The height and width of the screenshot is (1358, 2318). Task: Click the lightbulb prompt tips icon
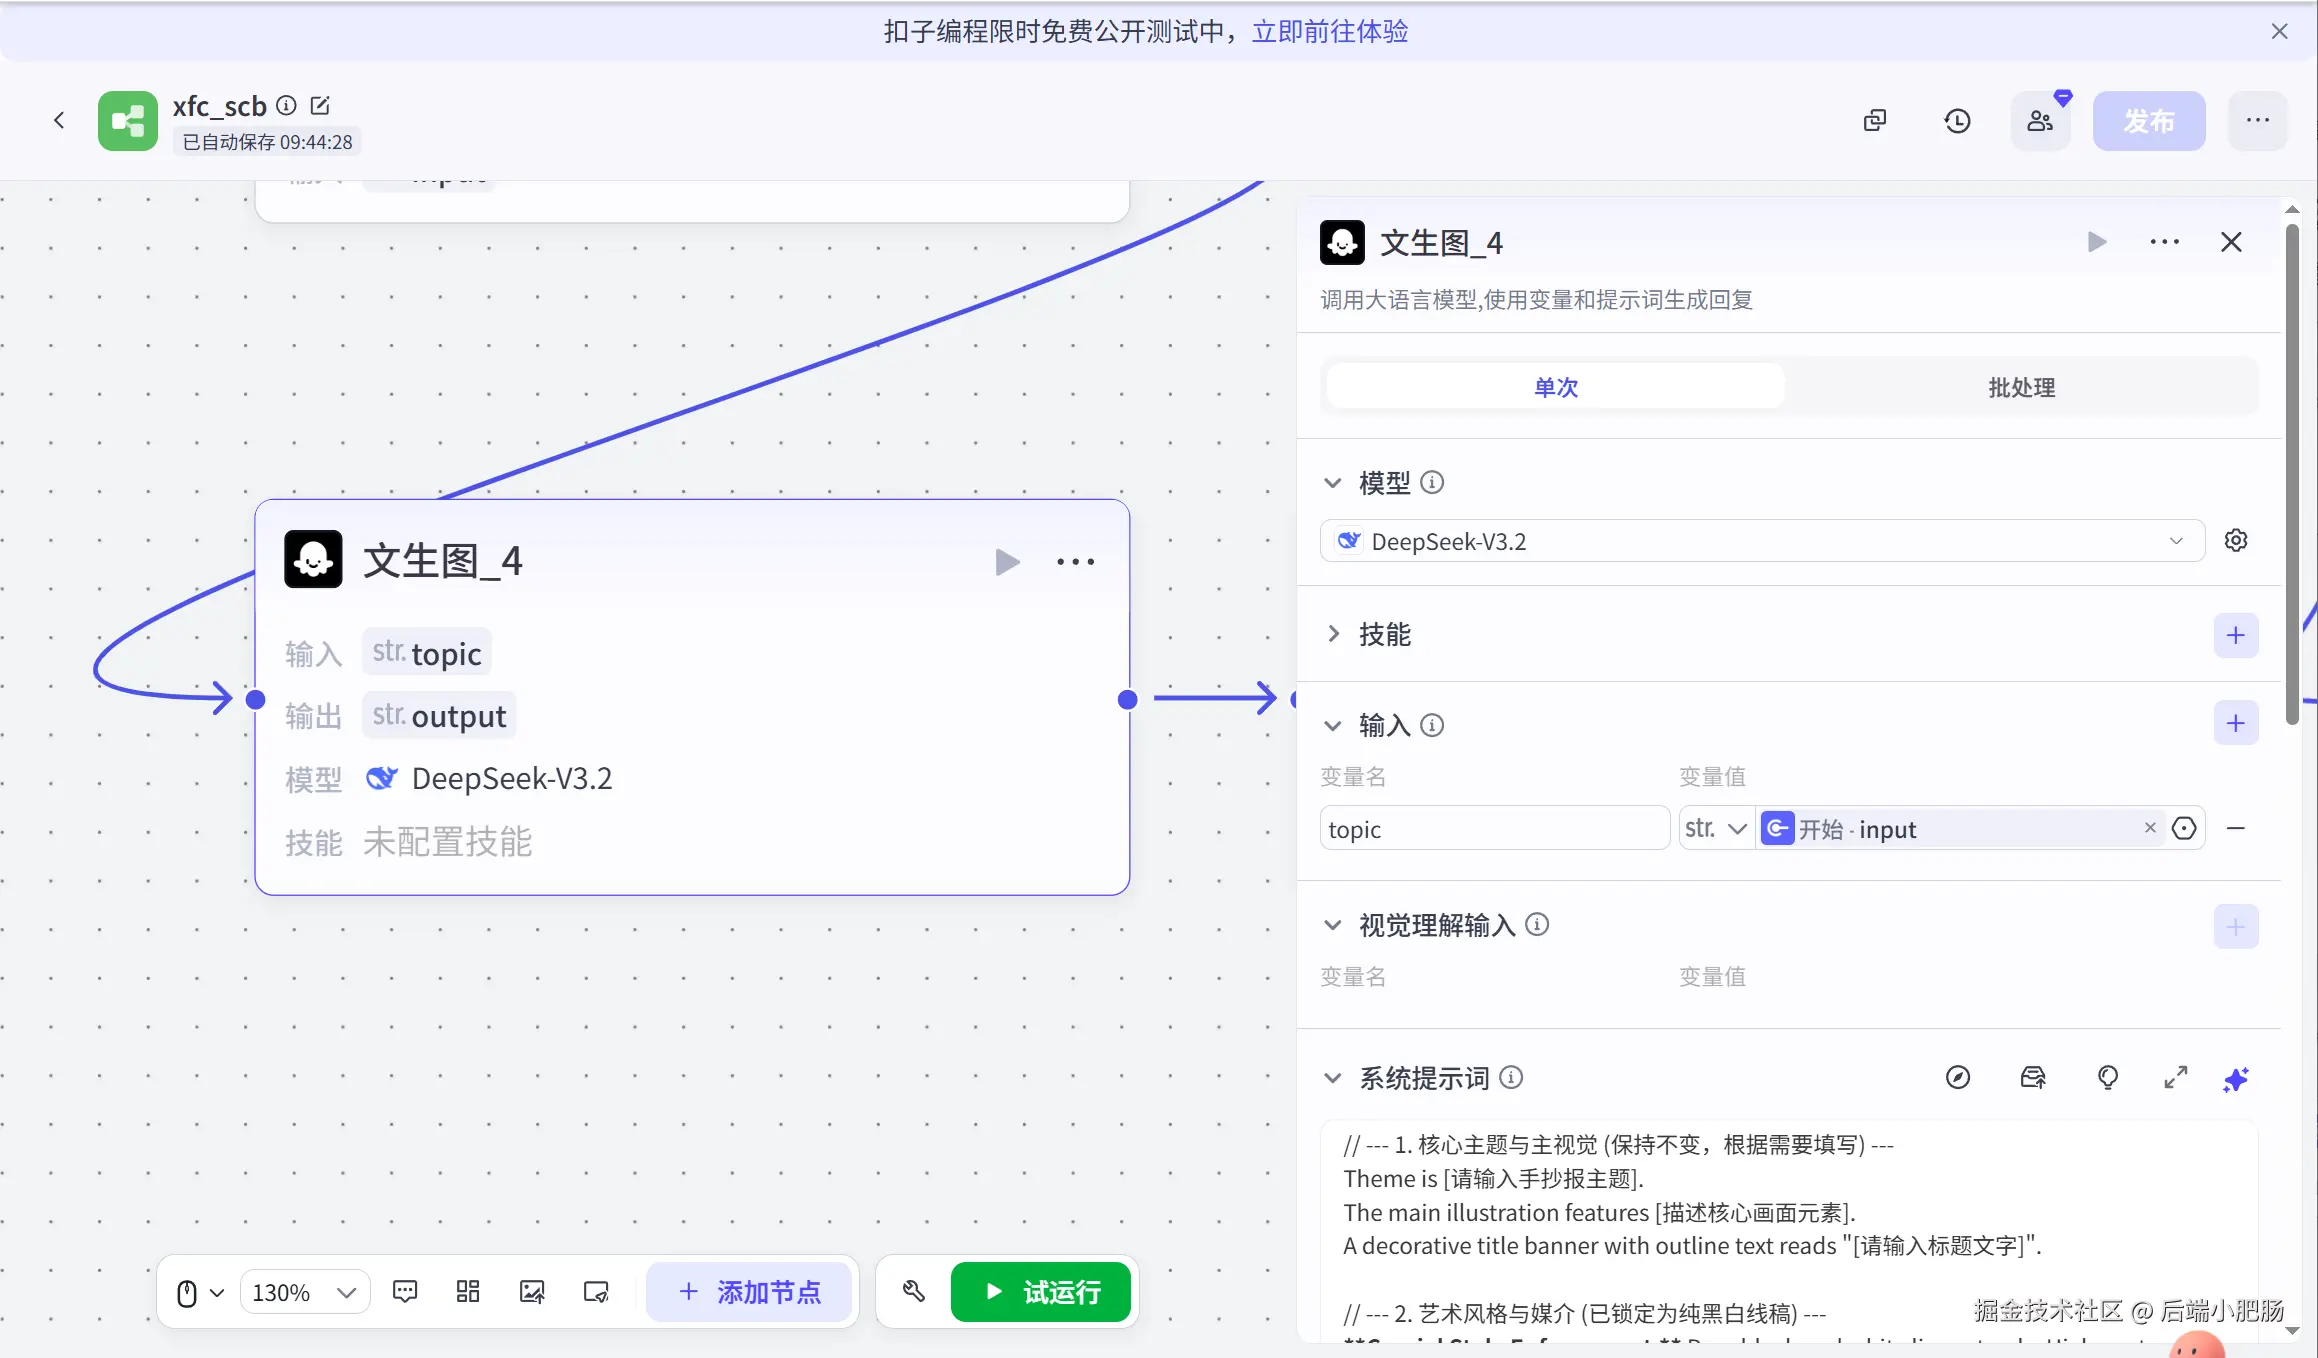click(2107, 1078)
